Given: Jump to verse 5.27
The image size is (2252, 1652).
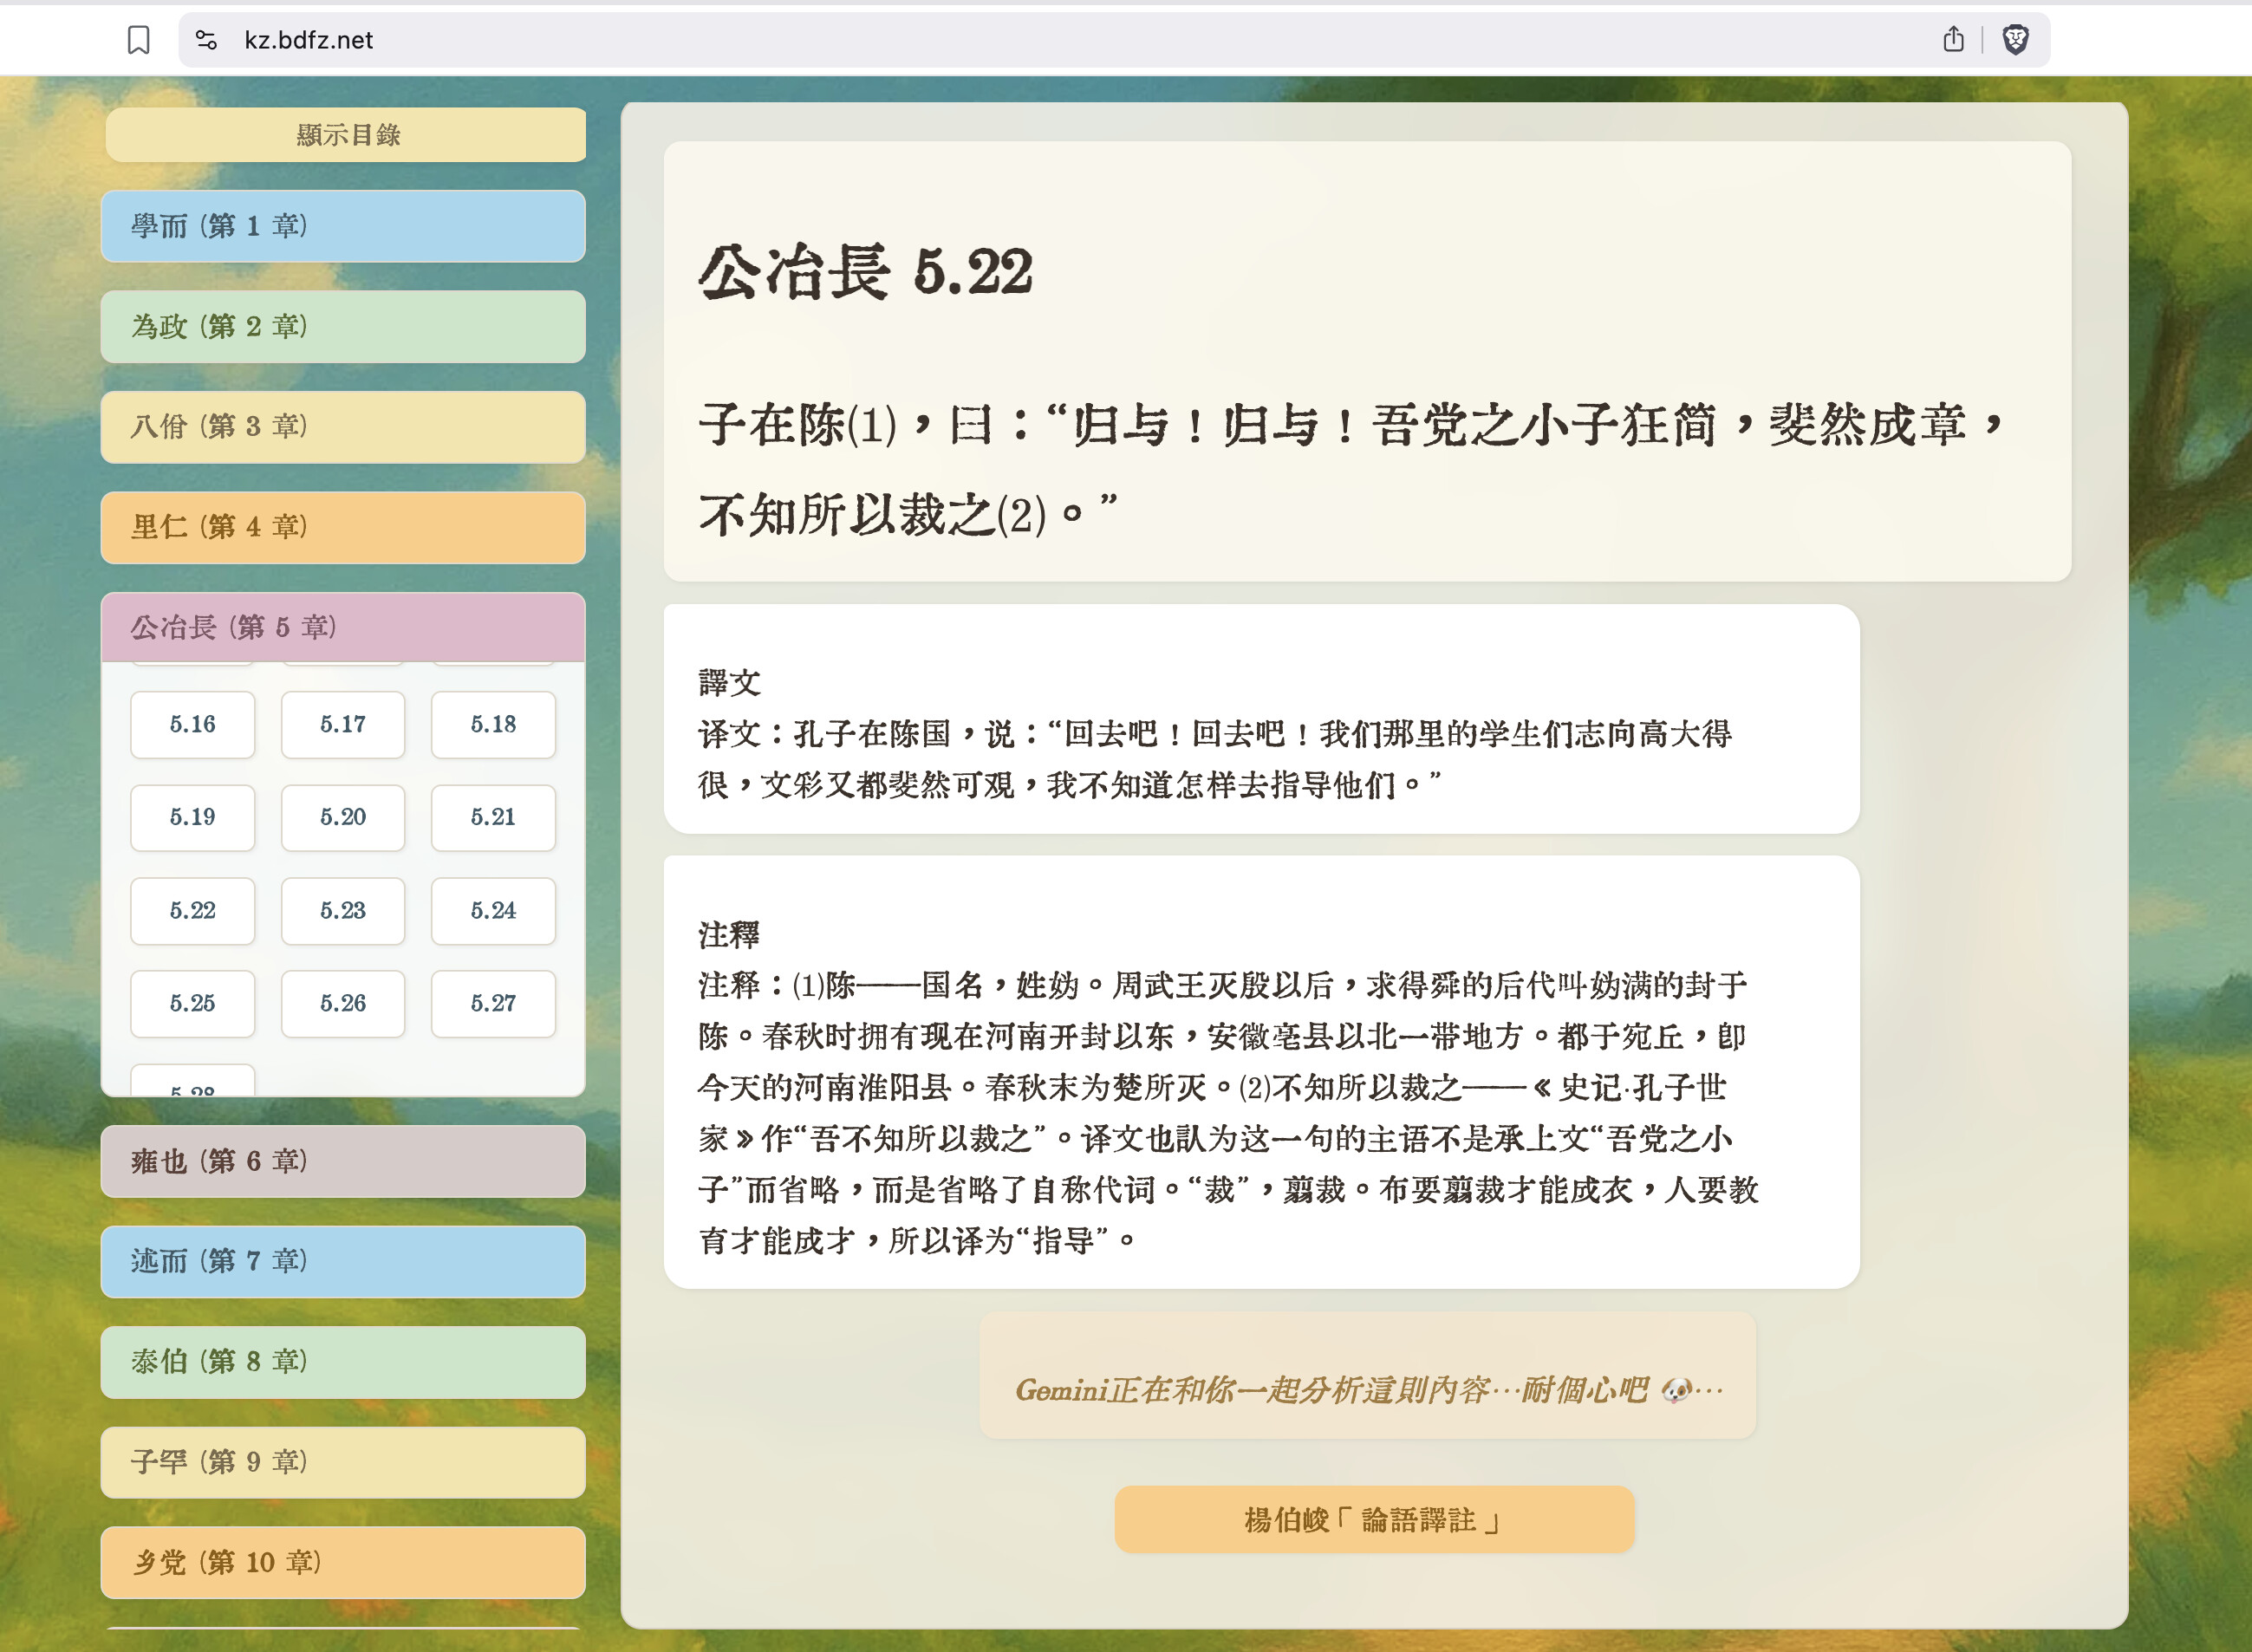Looking at the screenshot, I should 493,1003.
